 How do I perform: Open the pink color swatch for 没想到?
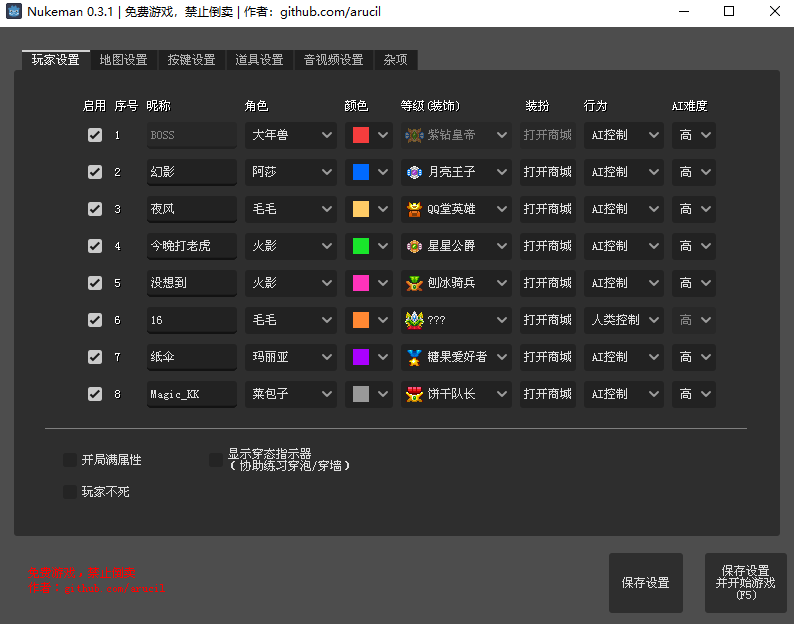361,283
